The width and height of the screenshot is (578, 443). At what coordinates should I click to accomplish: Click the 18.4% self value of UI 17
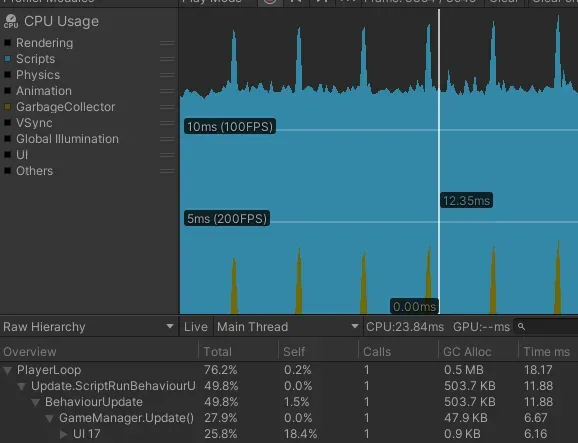coord(300,434)
